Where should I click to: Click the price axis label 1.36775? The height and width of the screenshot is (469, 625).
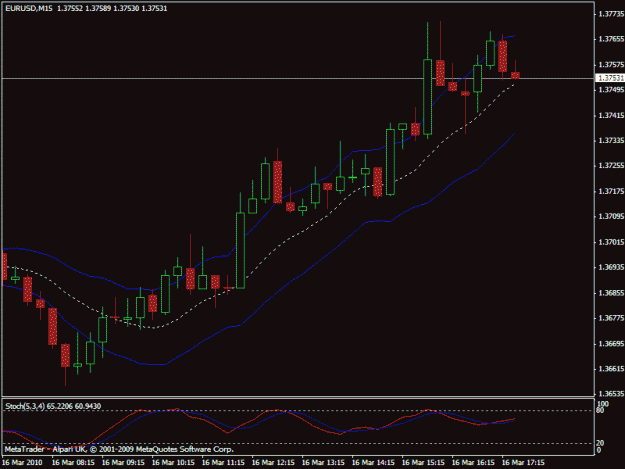(611, 318)
